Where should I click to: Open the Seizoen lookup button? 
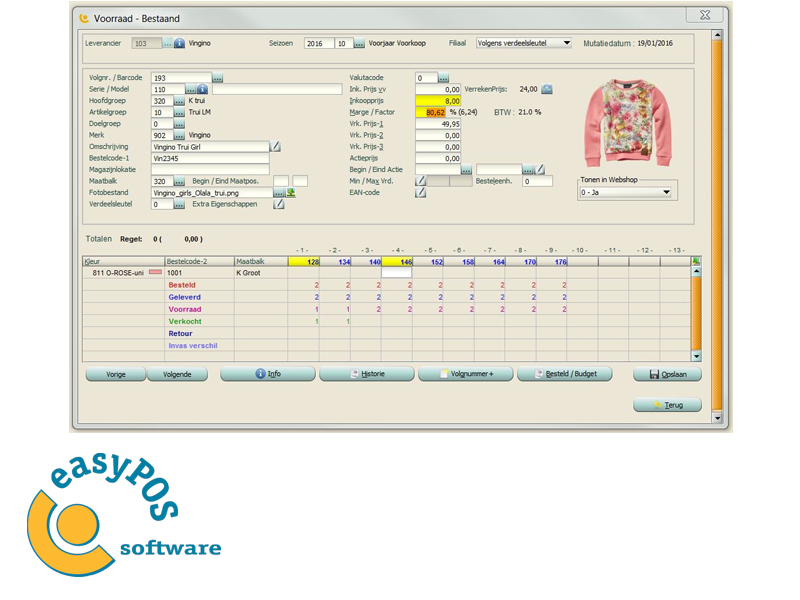point(359,43)
